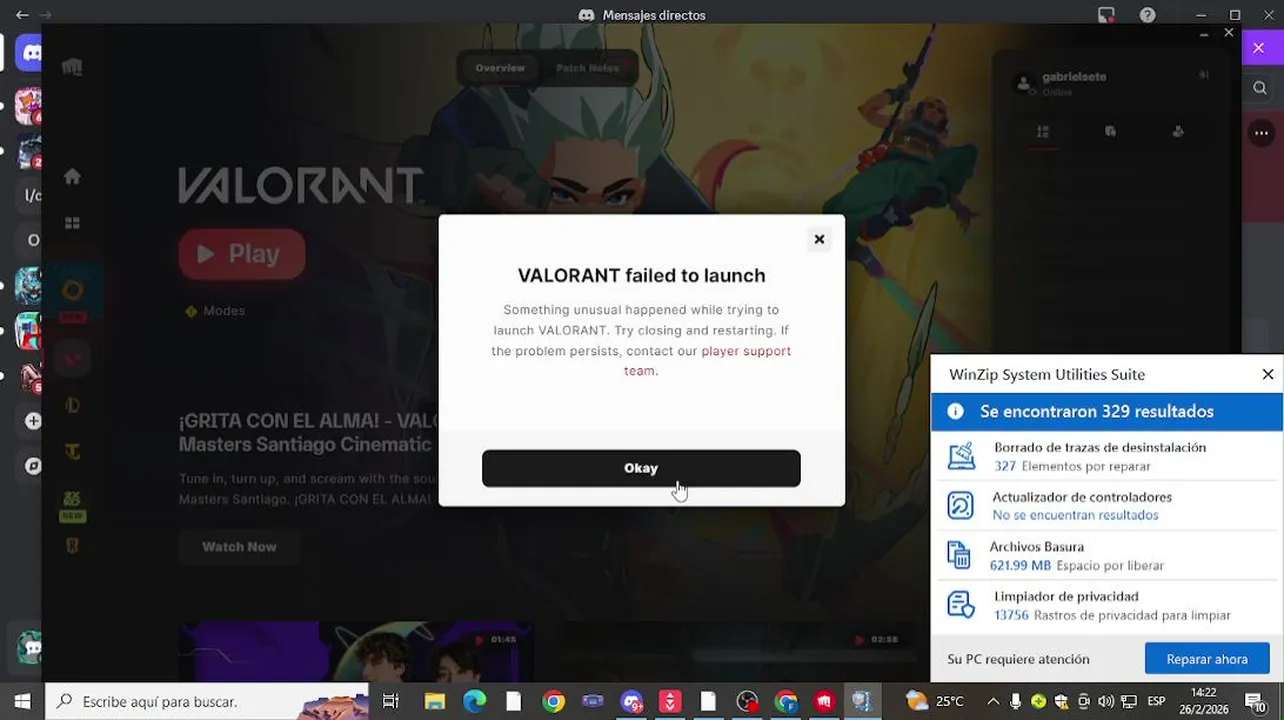Select the VALORANT game icon in sidebar
Image resolution: width=1284 pixels, height=720 pixels.
pyautogui.click(x=72, y=358)
